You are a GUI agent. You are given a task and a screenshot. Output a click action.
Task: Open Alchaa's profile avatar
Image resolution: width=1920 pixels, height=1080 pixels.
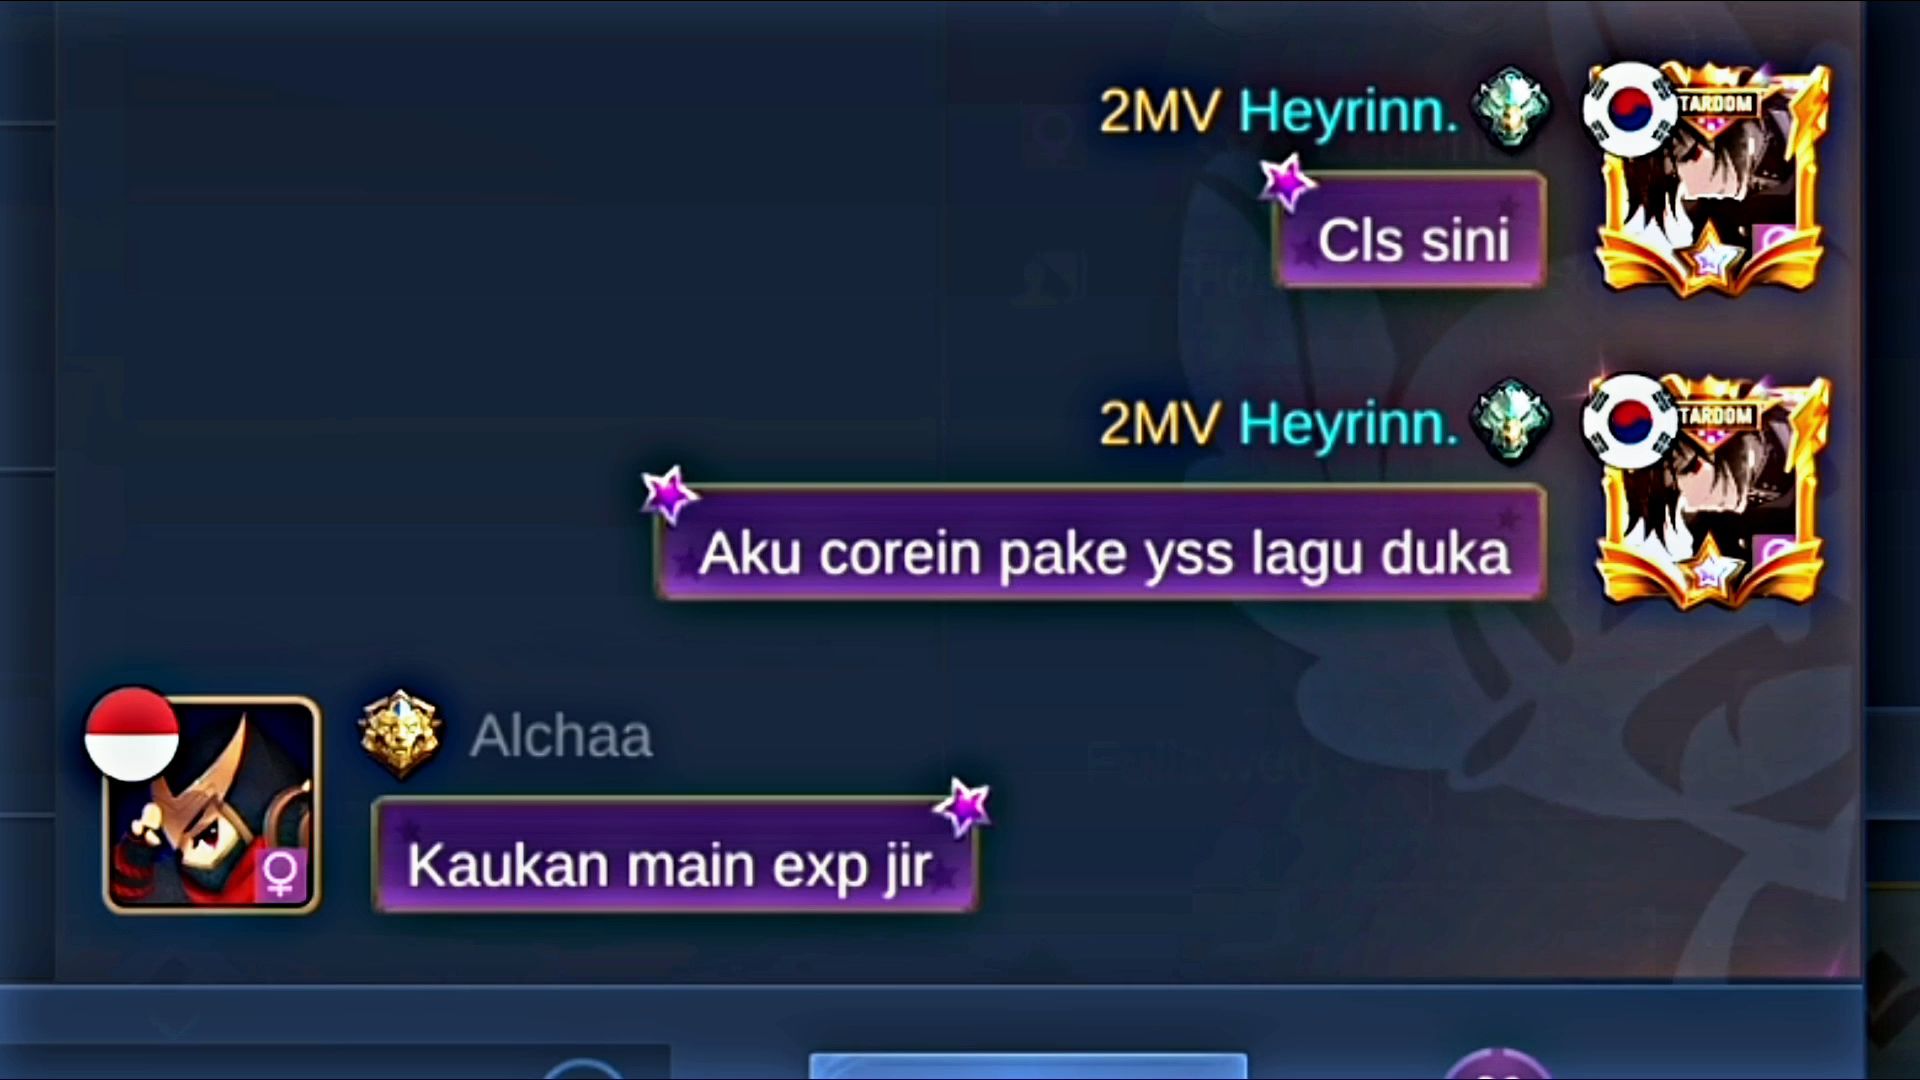click(x=211, y=804)
